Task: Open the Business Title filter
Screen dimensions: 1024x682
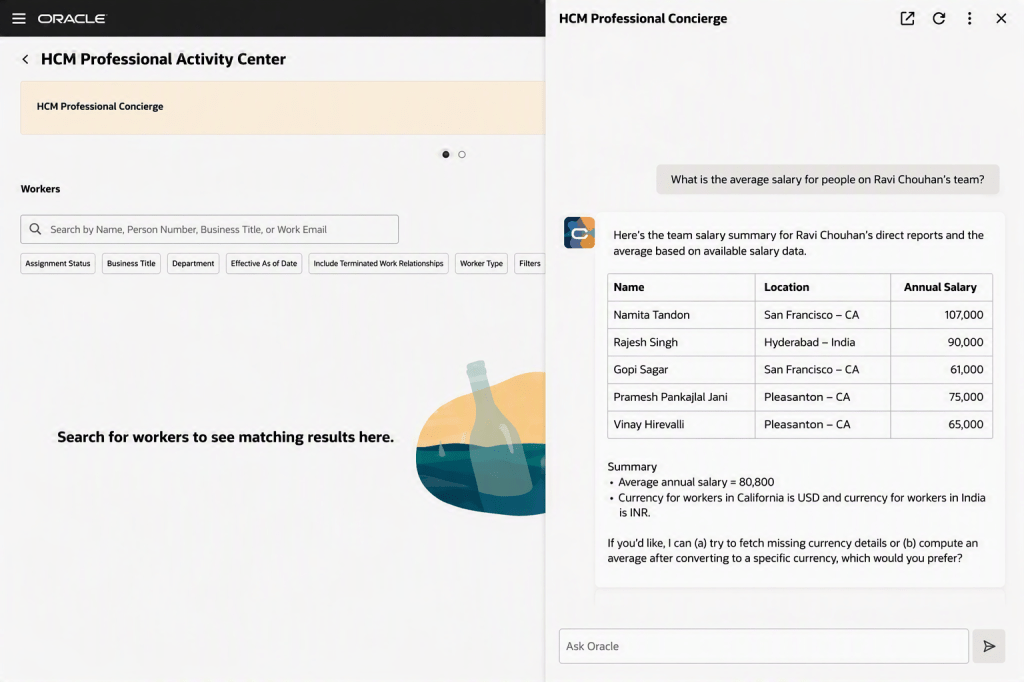Action: [131, 263]
